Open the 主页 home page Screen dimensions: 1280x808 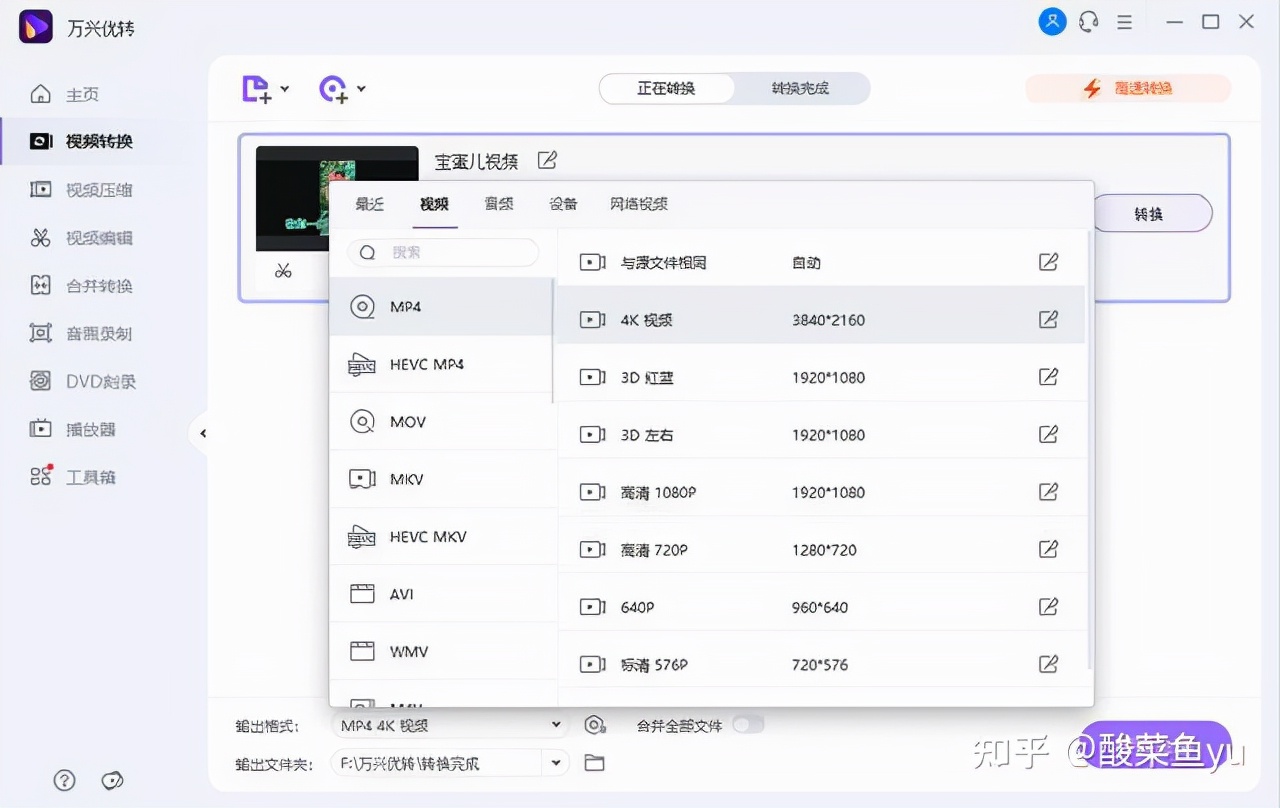(80, 93)
